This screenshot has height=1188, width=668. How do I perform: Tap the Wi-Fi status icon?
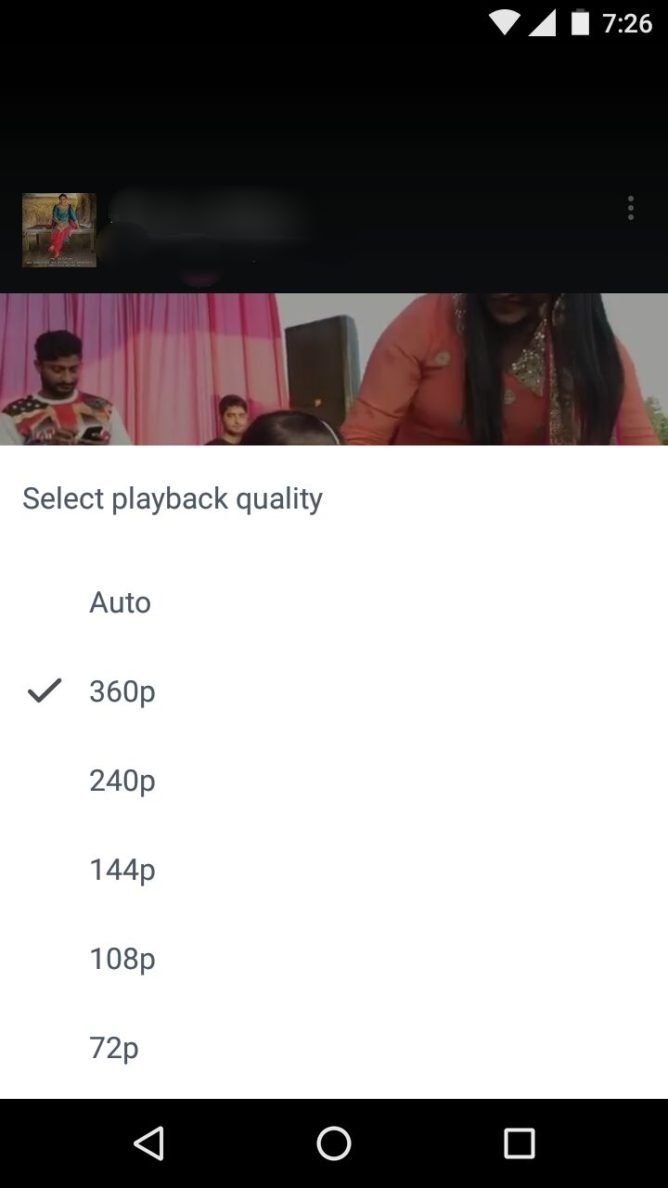pos(504,23)
